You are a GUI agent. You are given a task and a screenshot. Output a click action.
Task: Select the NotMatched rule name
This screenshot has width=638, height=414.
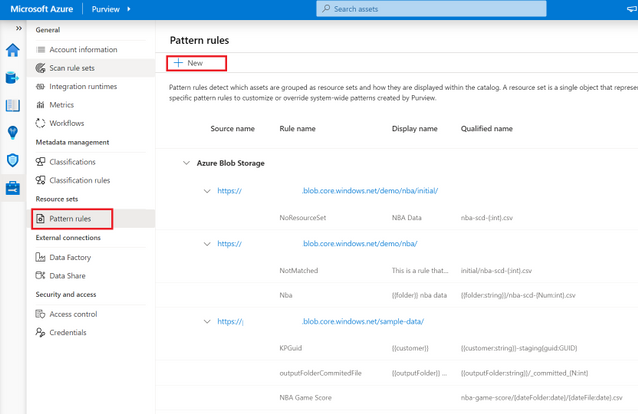299,270
